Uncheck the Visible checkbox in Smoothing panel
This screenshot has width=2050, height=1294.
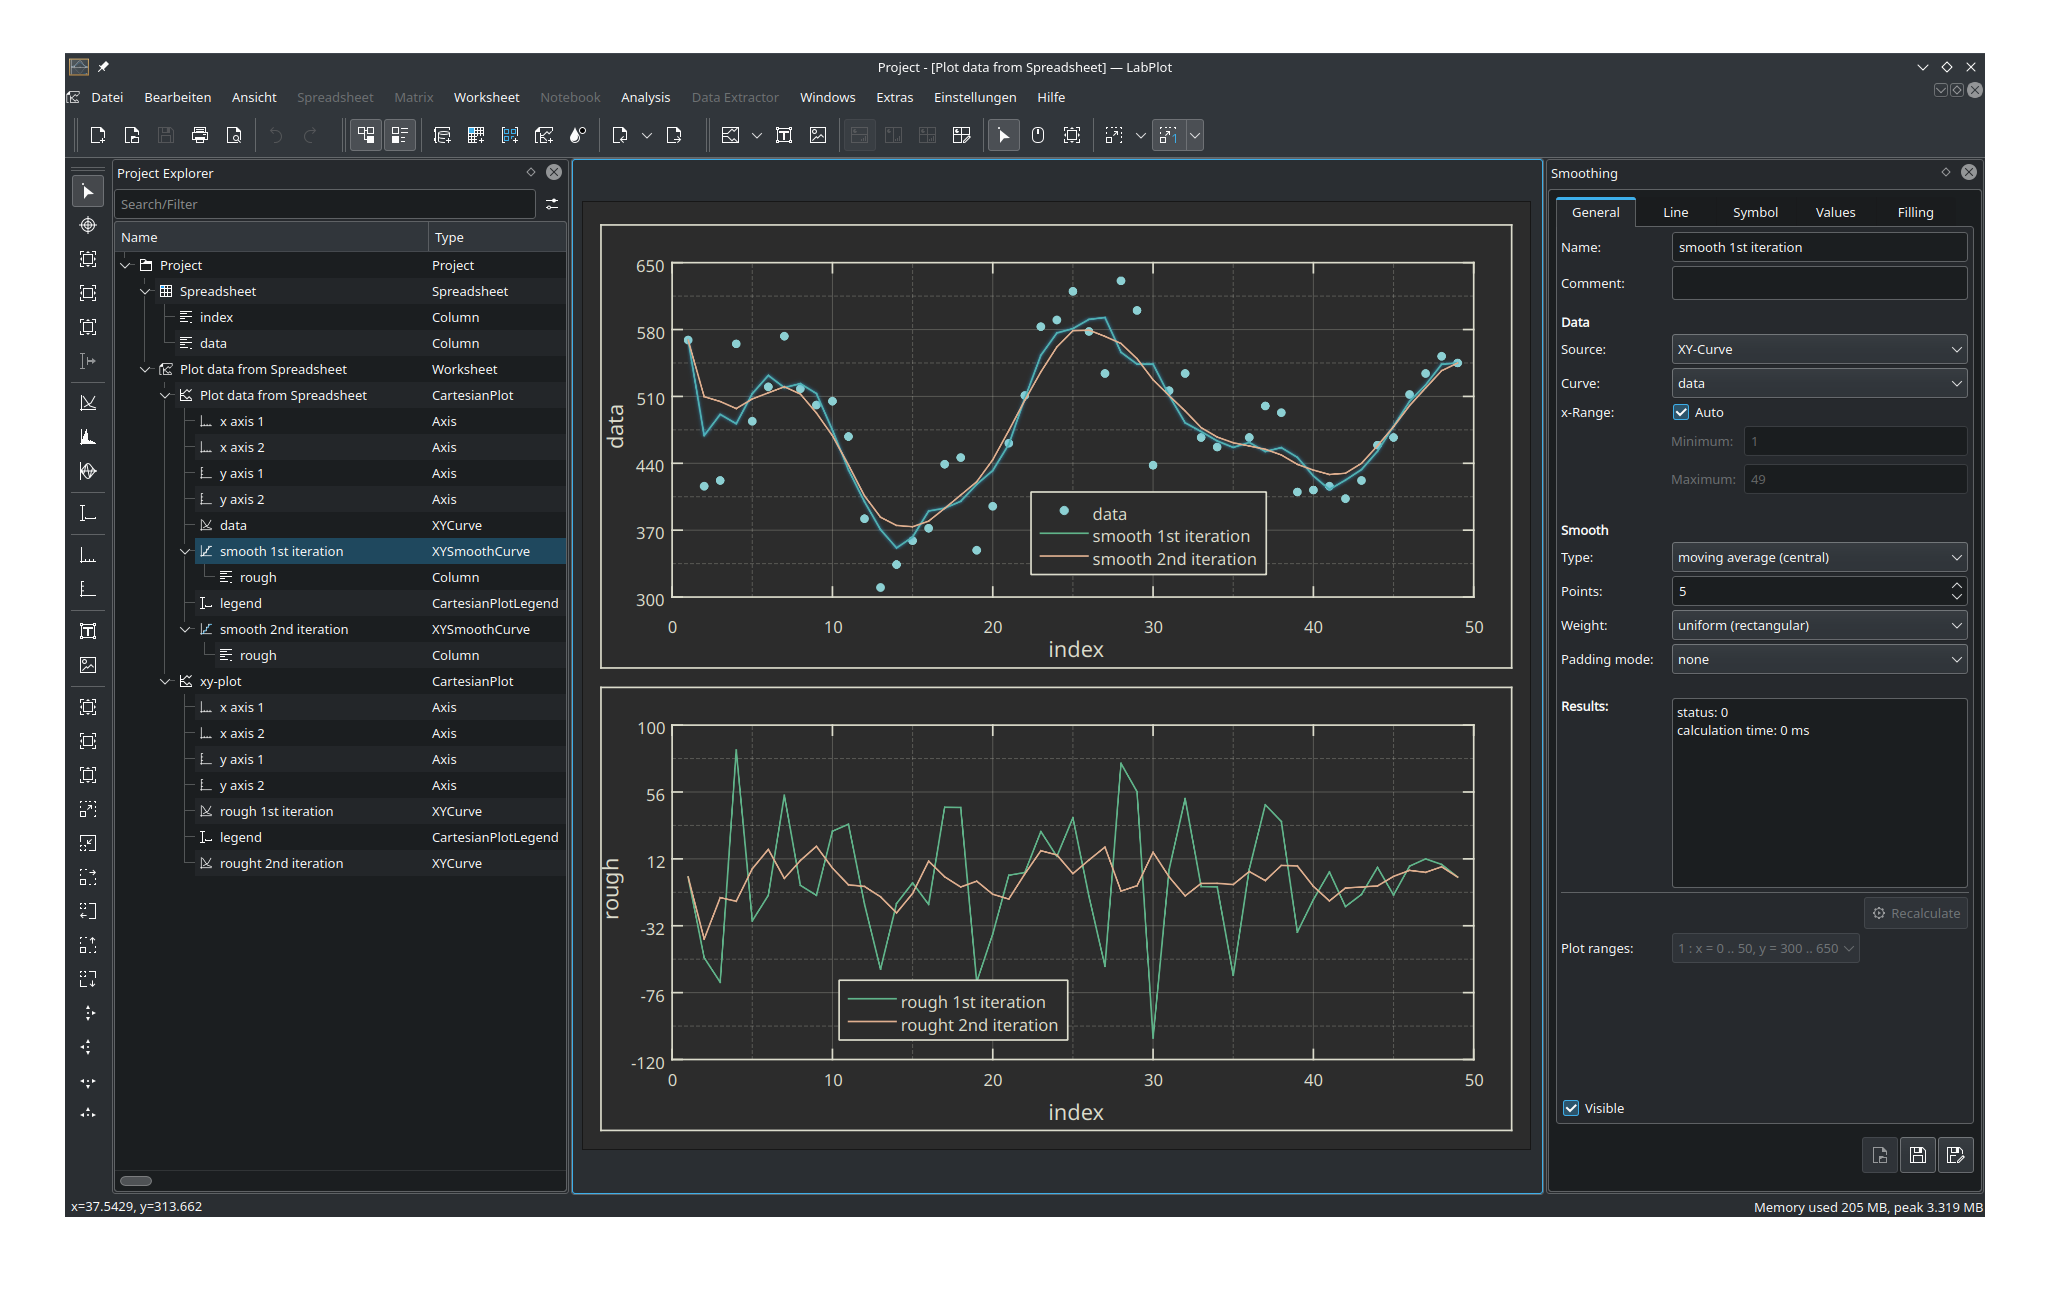(1571, 1108)
